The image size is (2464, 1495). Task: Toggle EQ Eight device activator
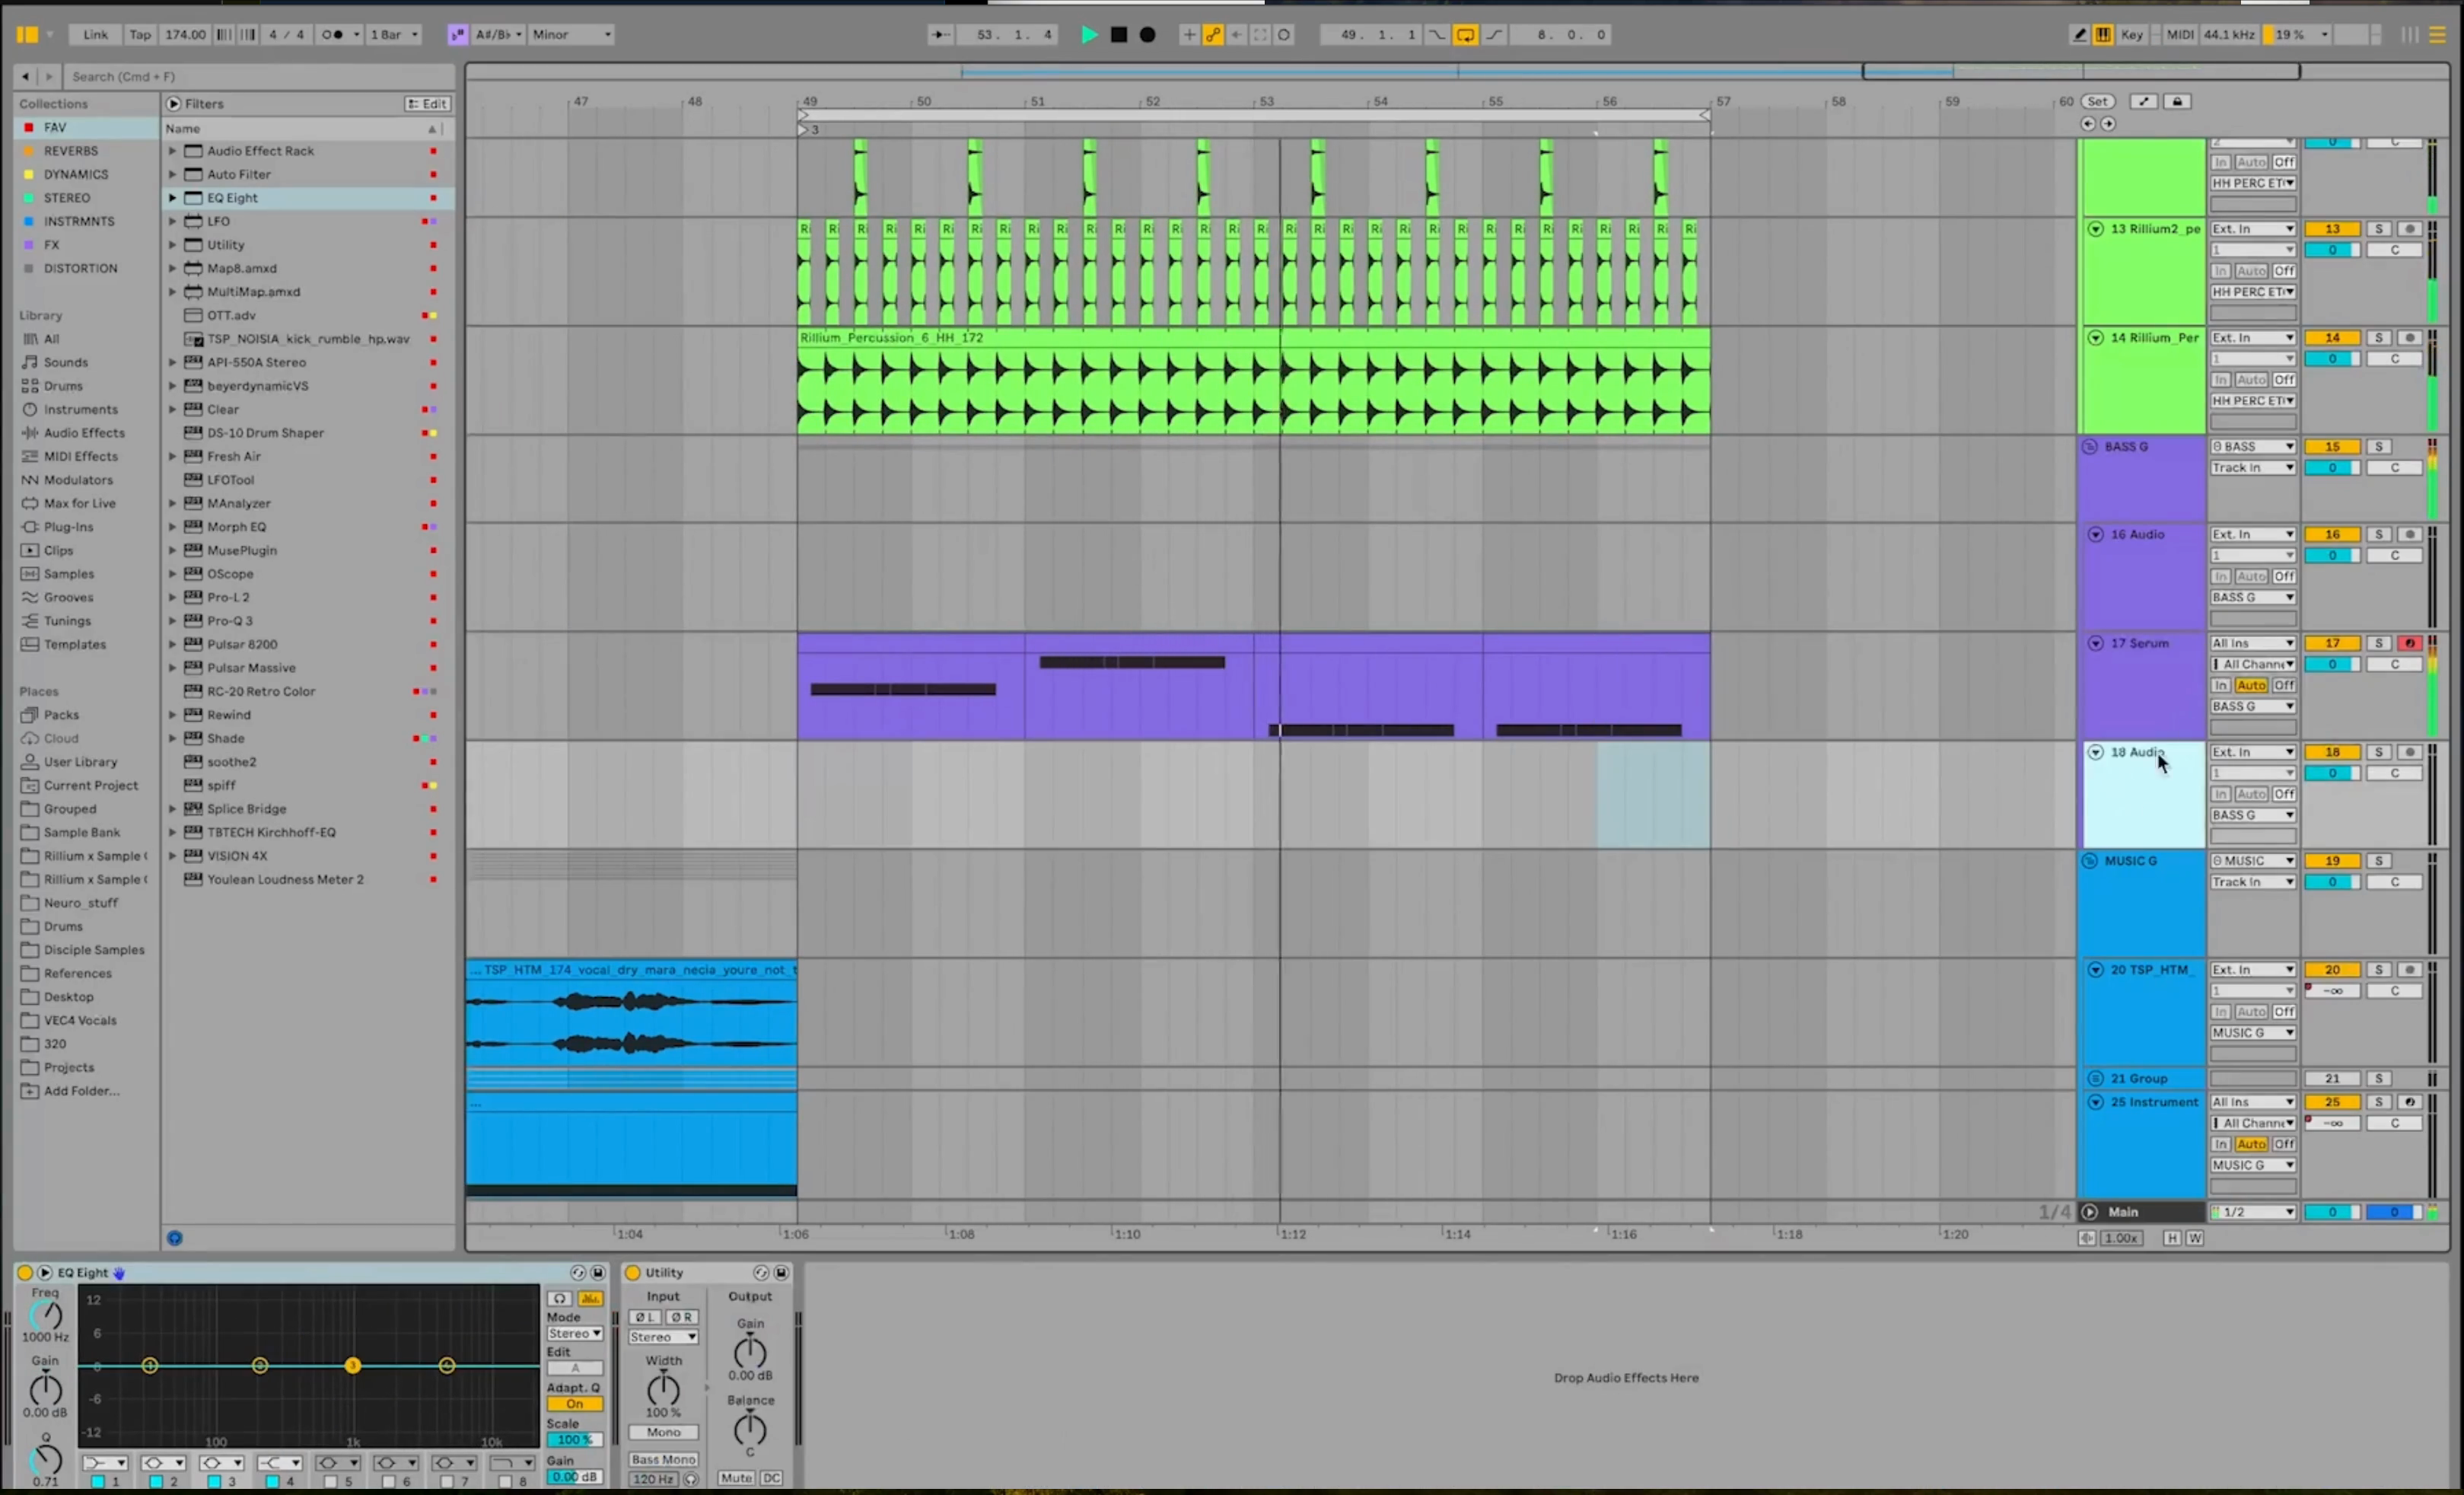[25, 1273]
